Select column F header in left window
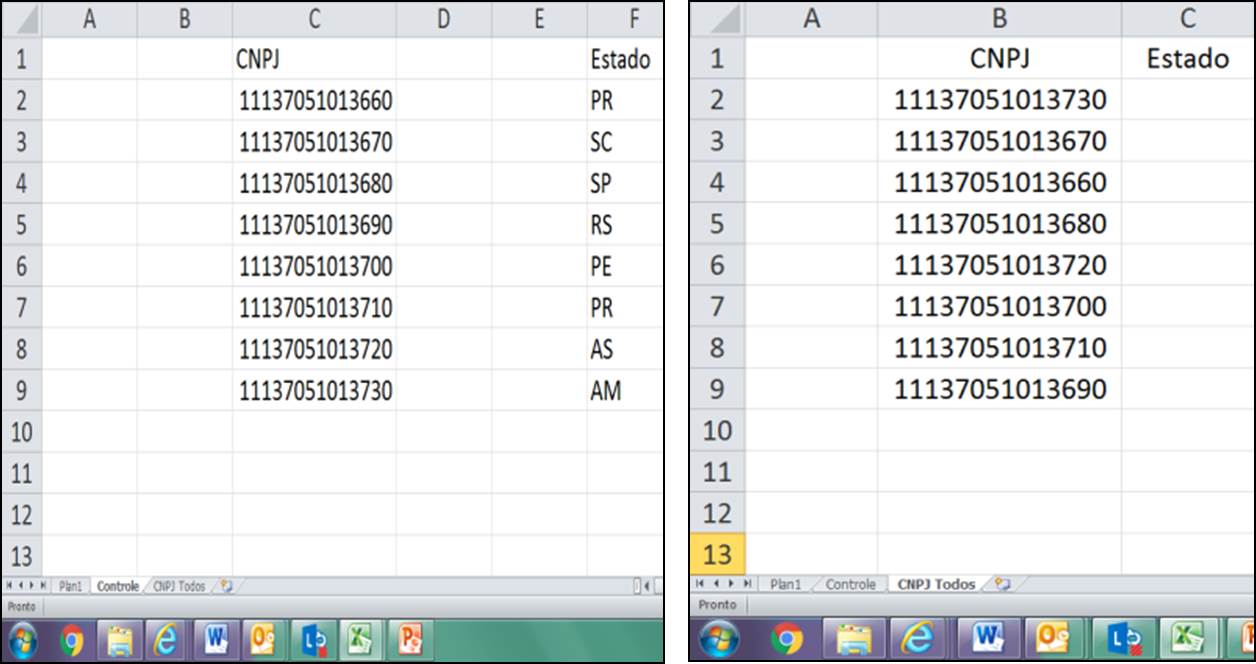The height and width of the screenshot is (664, 1256). click(625, 19)
